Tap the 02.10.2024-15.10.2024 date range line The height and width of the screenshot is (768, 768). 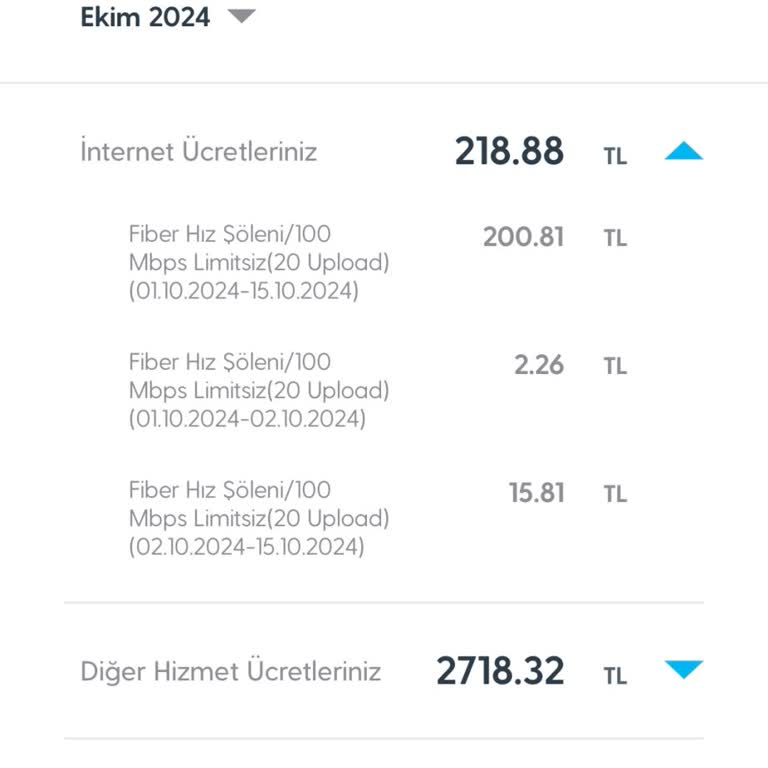click(x=247, y=548)
